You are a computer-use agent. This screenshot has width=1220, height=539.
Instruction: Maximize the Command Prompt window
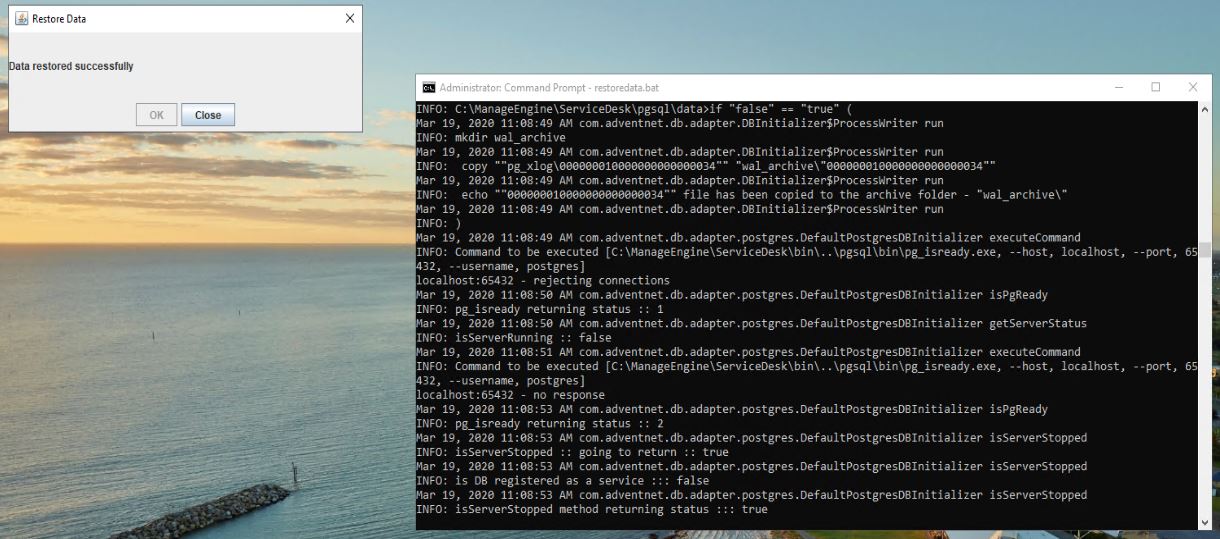click(1155, 87)
